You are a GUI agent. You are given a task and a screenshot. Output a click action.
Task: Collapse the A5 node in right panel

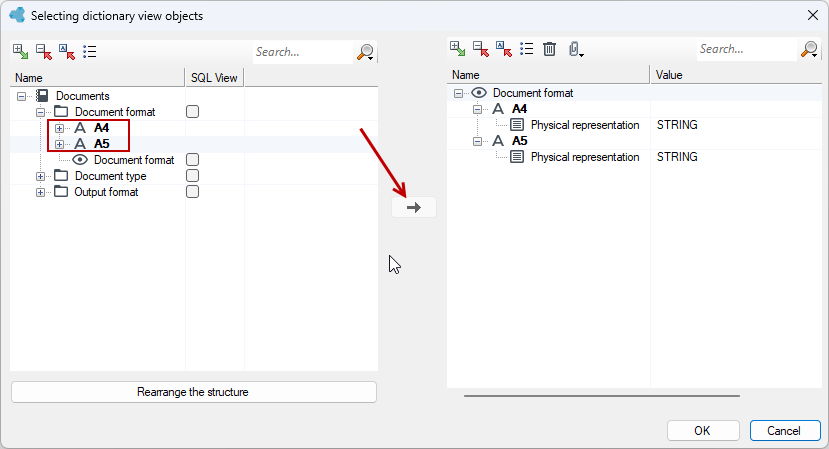[x=477, y=141]
